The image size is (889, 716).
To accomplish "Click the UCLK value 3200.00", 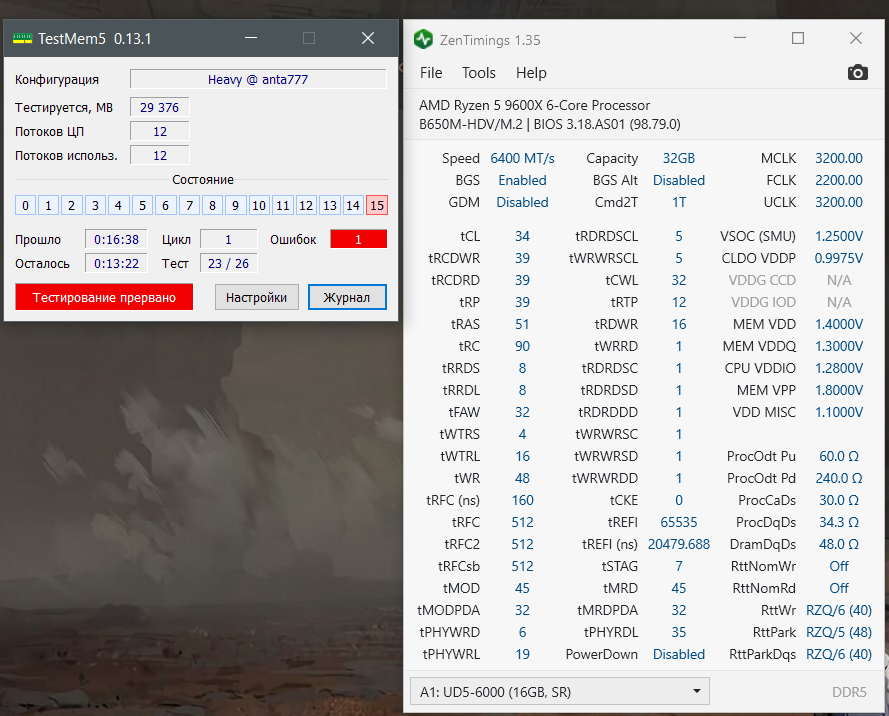I will point(839,202).
